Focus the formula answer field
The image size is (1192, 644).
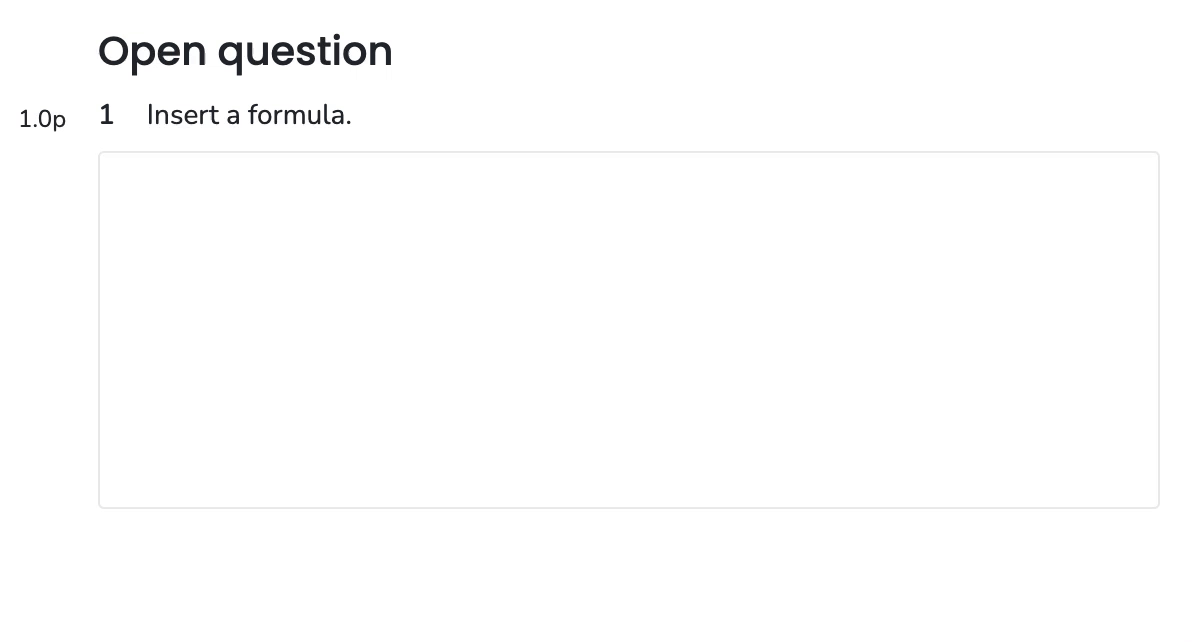click(629, 330)
